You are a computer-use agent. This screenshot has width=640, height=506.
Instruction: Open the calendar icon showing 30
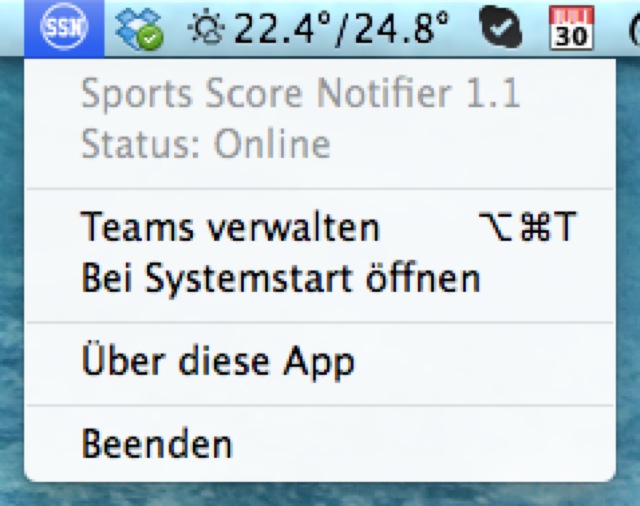[571, 28]
